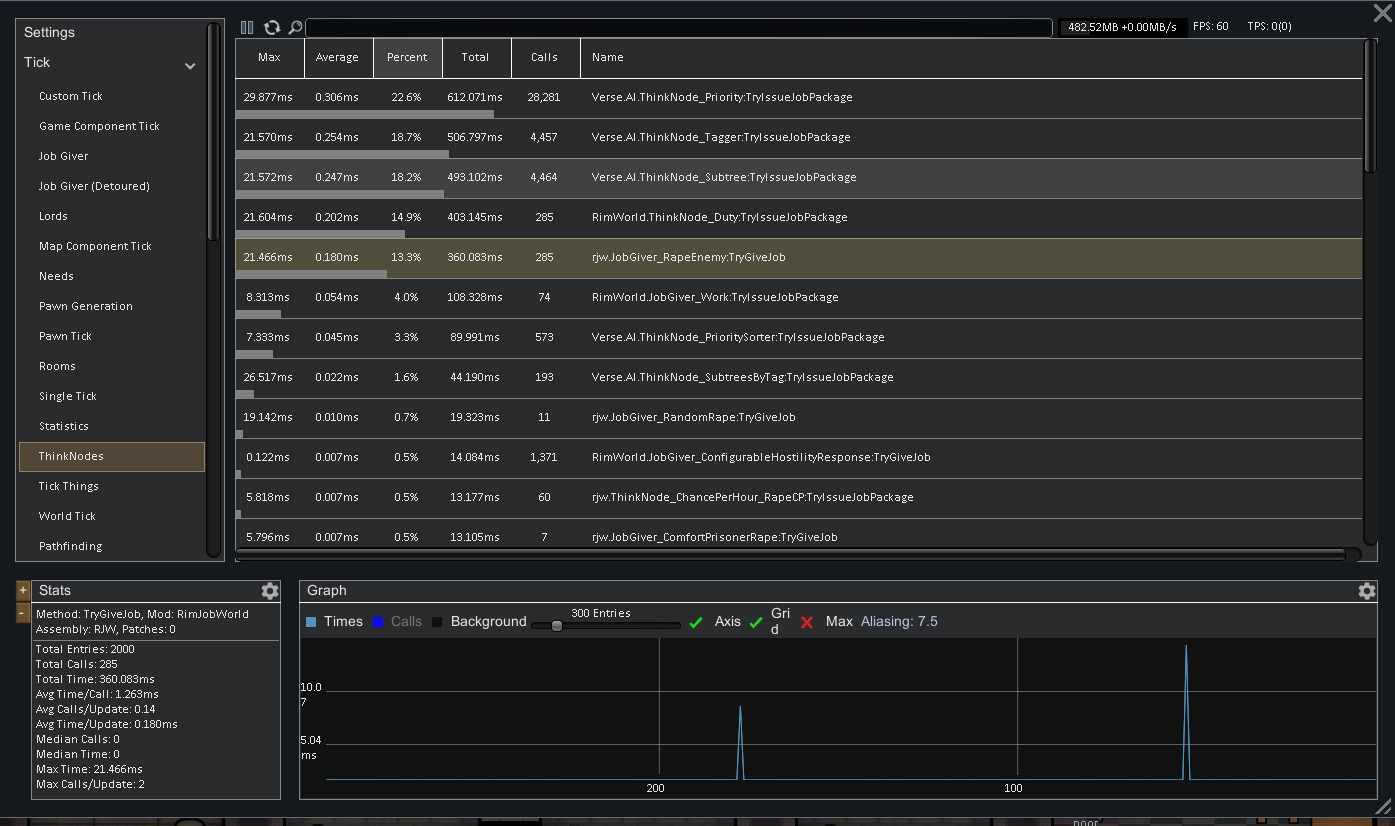Select the JobGiver_ConfigurableHostilityResponse row
The image size is (1395, 826).
click(x=799, y=458)
